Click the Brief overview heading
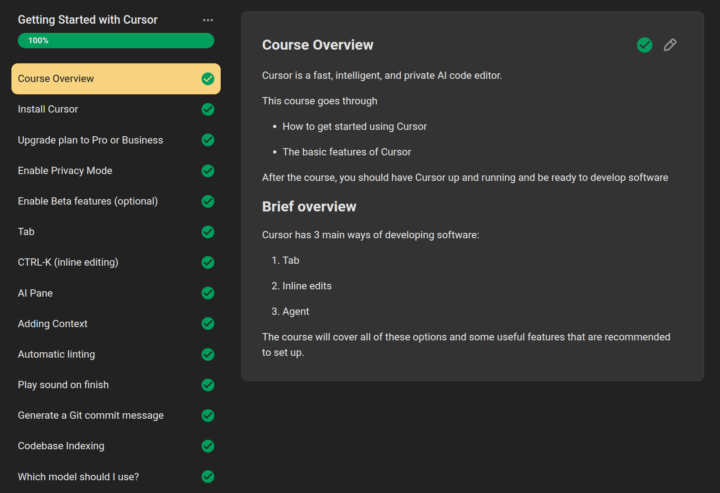The height and width of the screenshot is (493, 720). click(309, 207)
